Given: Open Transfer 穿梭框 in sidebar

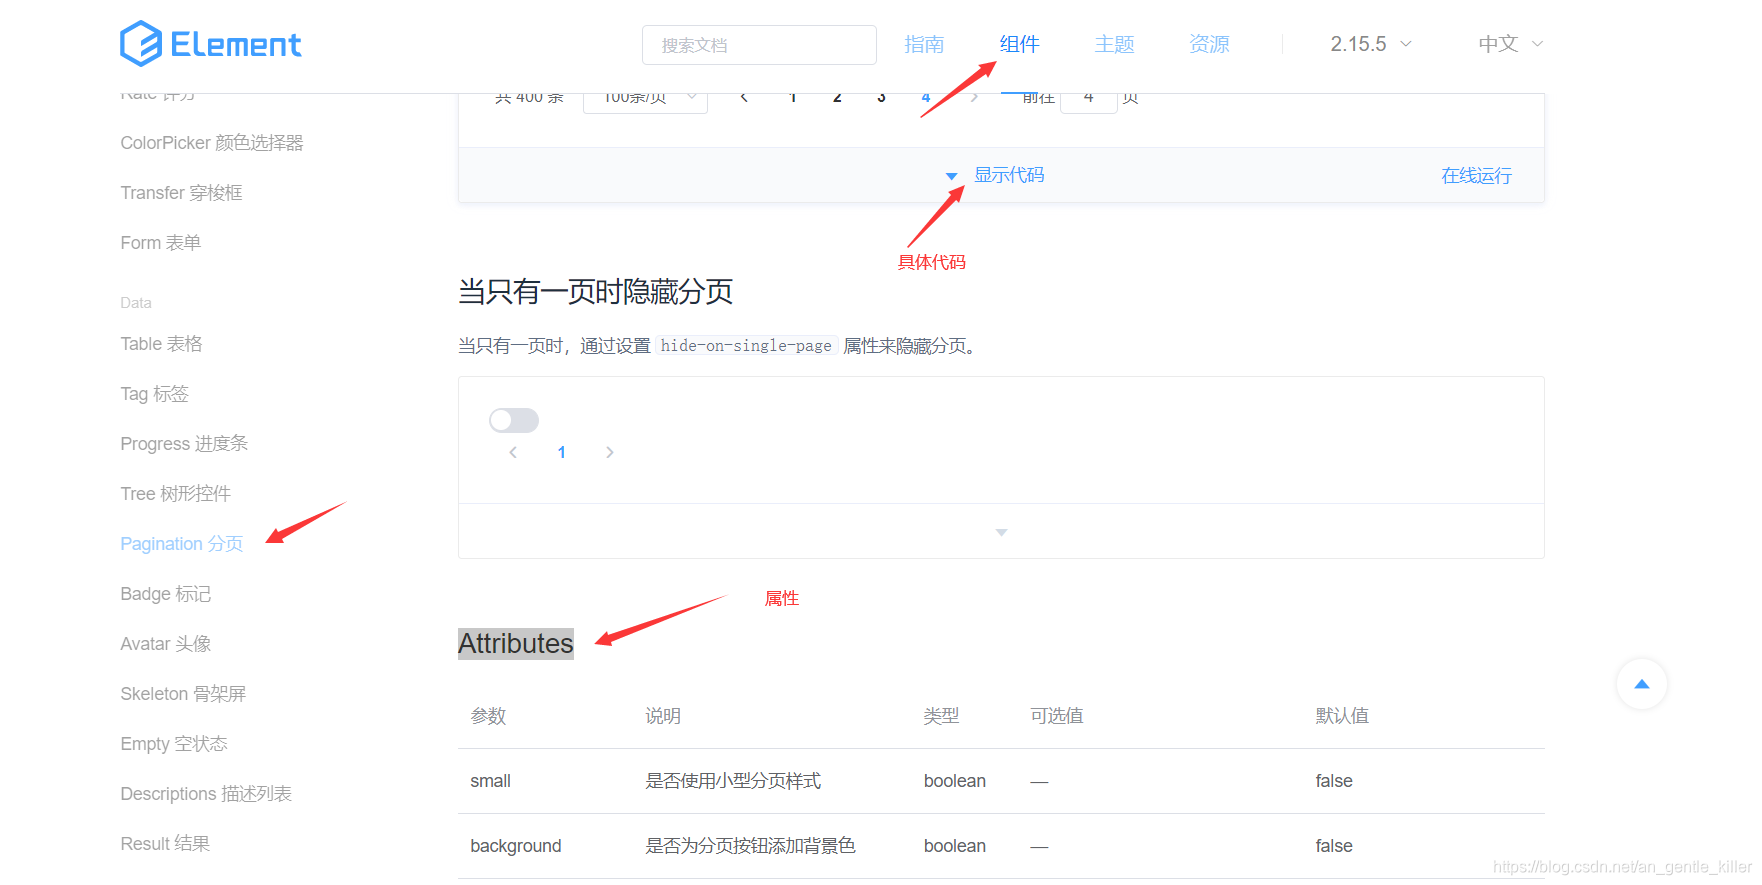Looking at the screenshot, I should coord(181,193).
